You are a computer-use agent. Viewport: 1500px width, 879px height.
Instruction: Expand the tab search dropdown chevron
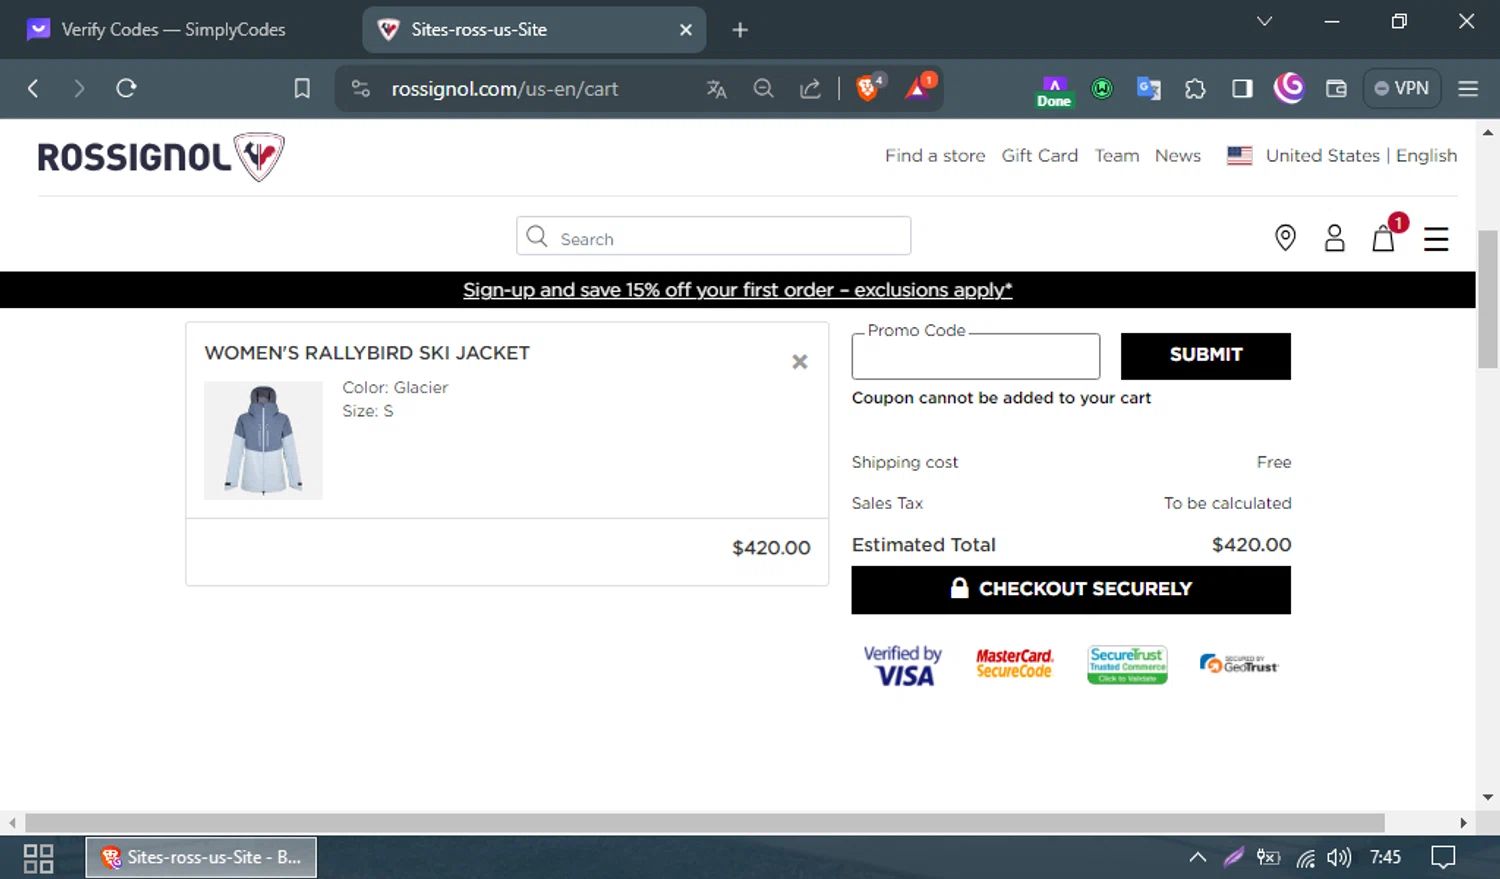pos(1264,21)
